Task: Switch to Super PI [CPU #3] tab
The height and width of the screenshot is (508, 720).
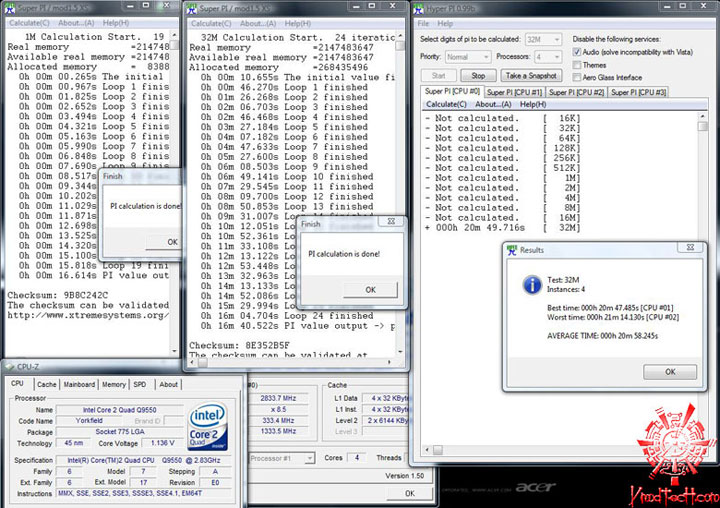Action: pyautogui.click(x=638, y=92)
